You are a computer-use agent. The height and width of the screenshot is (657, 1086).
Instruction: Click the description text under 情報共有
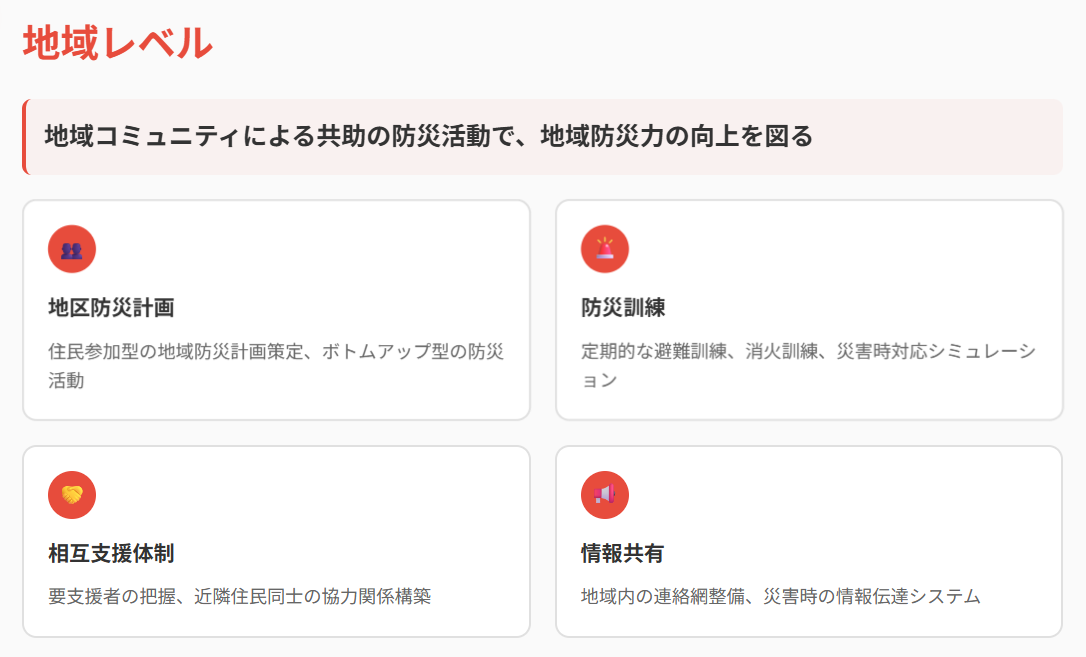(779, 593)
